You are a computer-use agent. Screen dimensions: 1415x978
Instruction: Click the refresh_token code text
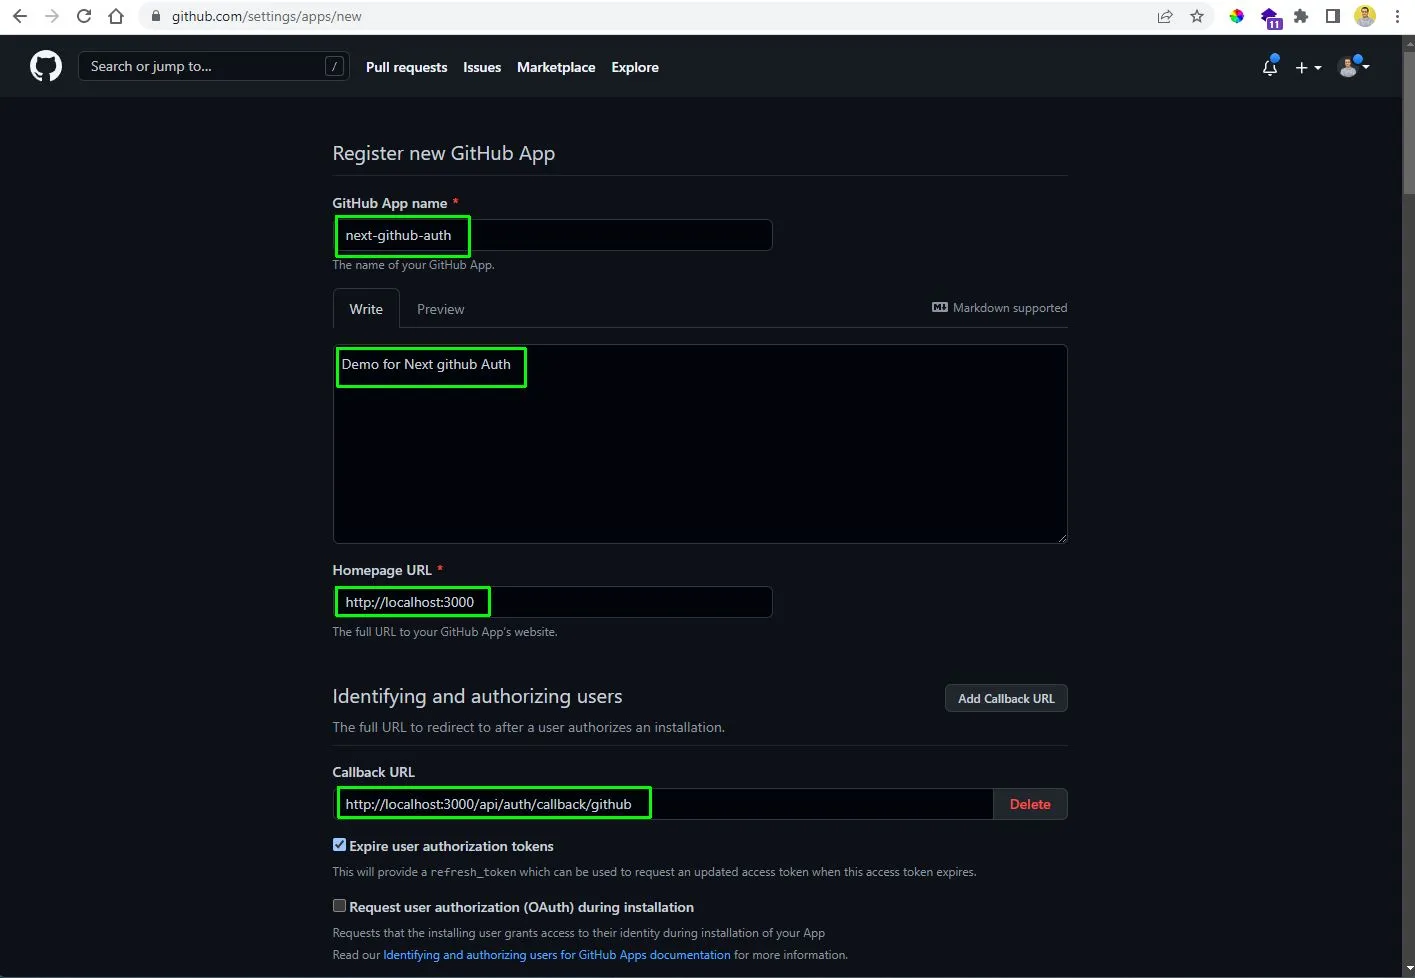pos(473,872)
